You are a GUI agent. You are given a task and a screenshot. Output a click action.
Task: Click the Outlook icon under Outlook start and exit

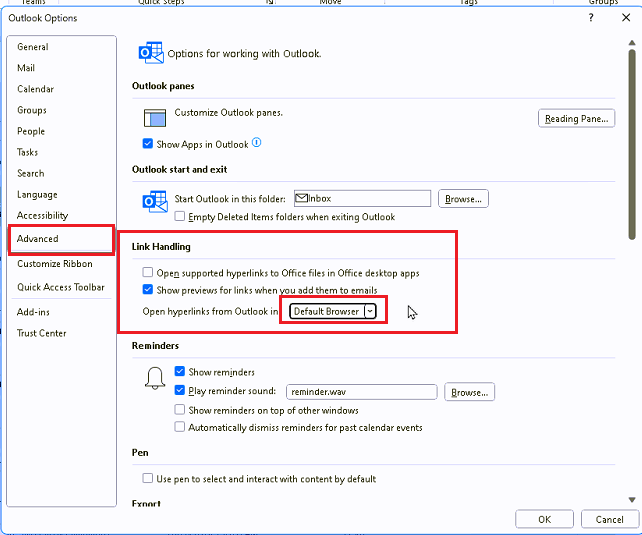pyautogui.click(x=154, y=200)
